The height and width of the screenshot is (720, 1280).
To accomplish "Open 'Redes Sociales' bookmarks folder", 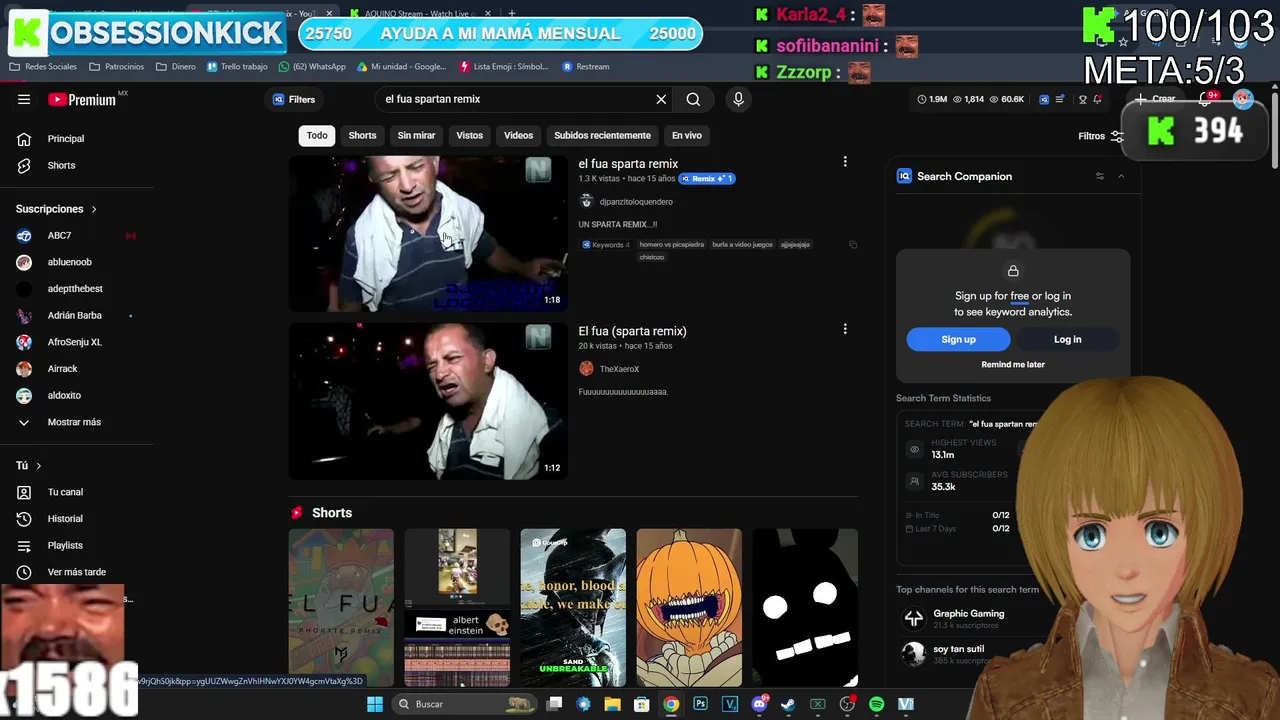I will point(43,67).
